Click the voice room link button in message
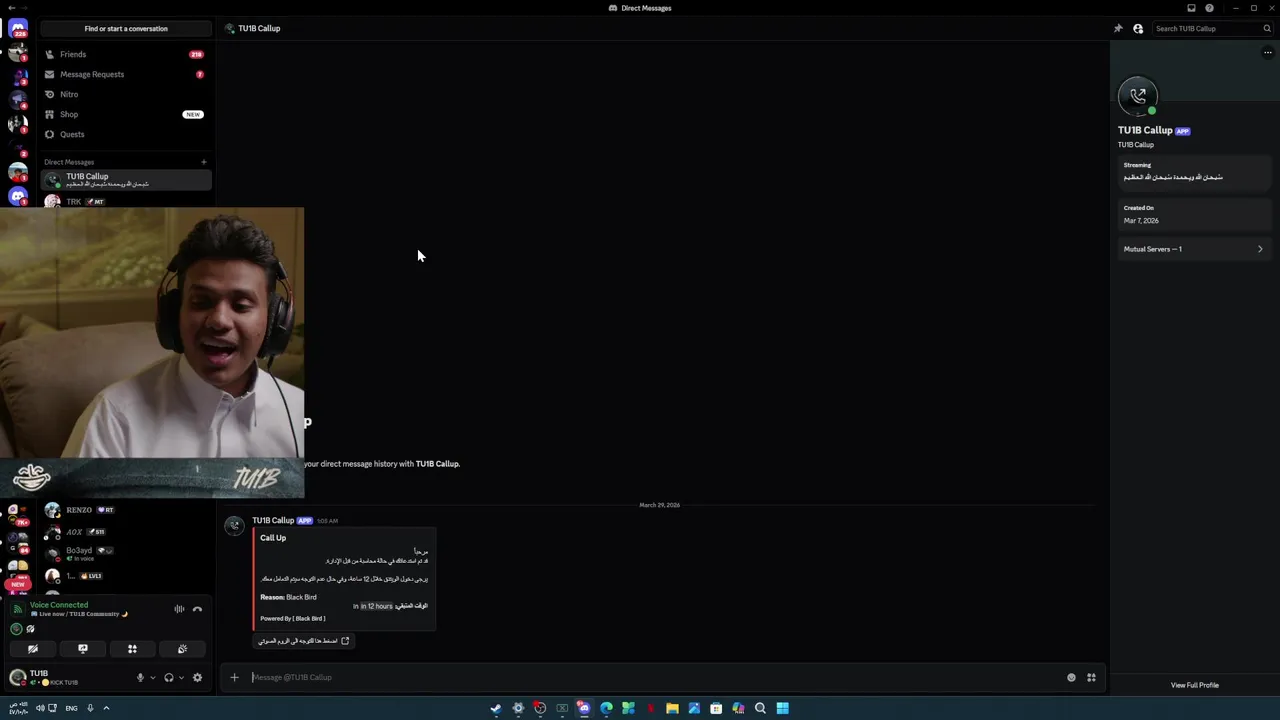The image size is (1280, 720). pyautogui.click(x=304, y=641)
